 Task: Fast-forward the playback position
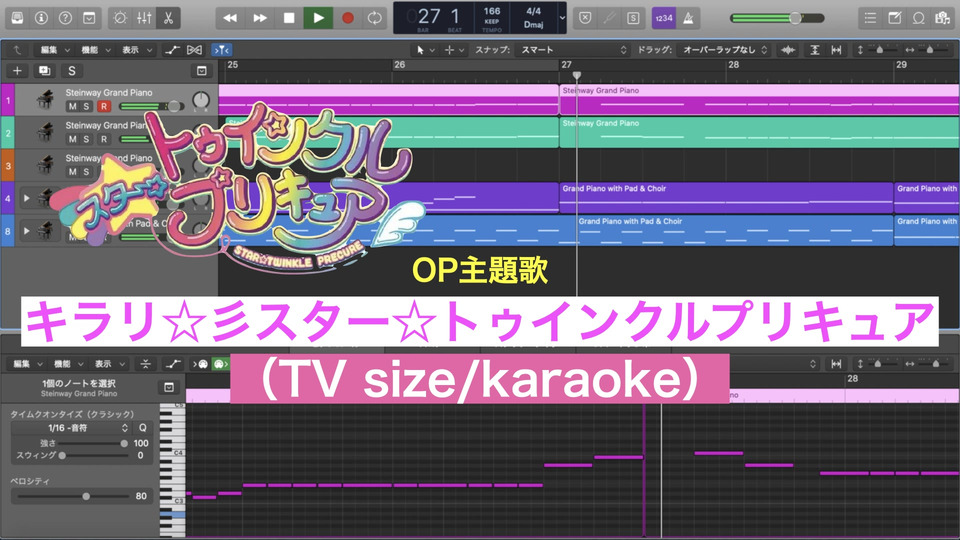click(260, 18)
